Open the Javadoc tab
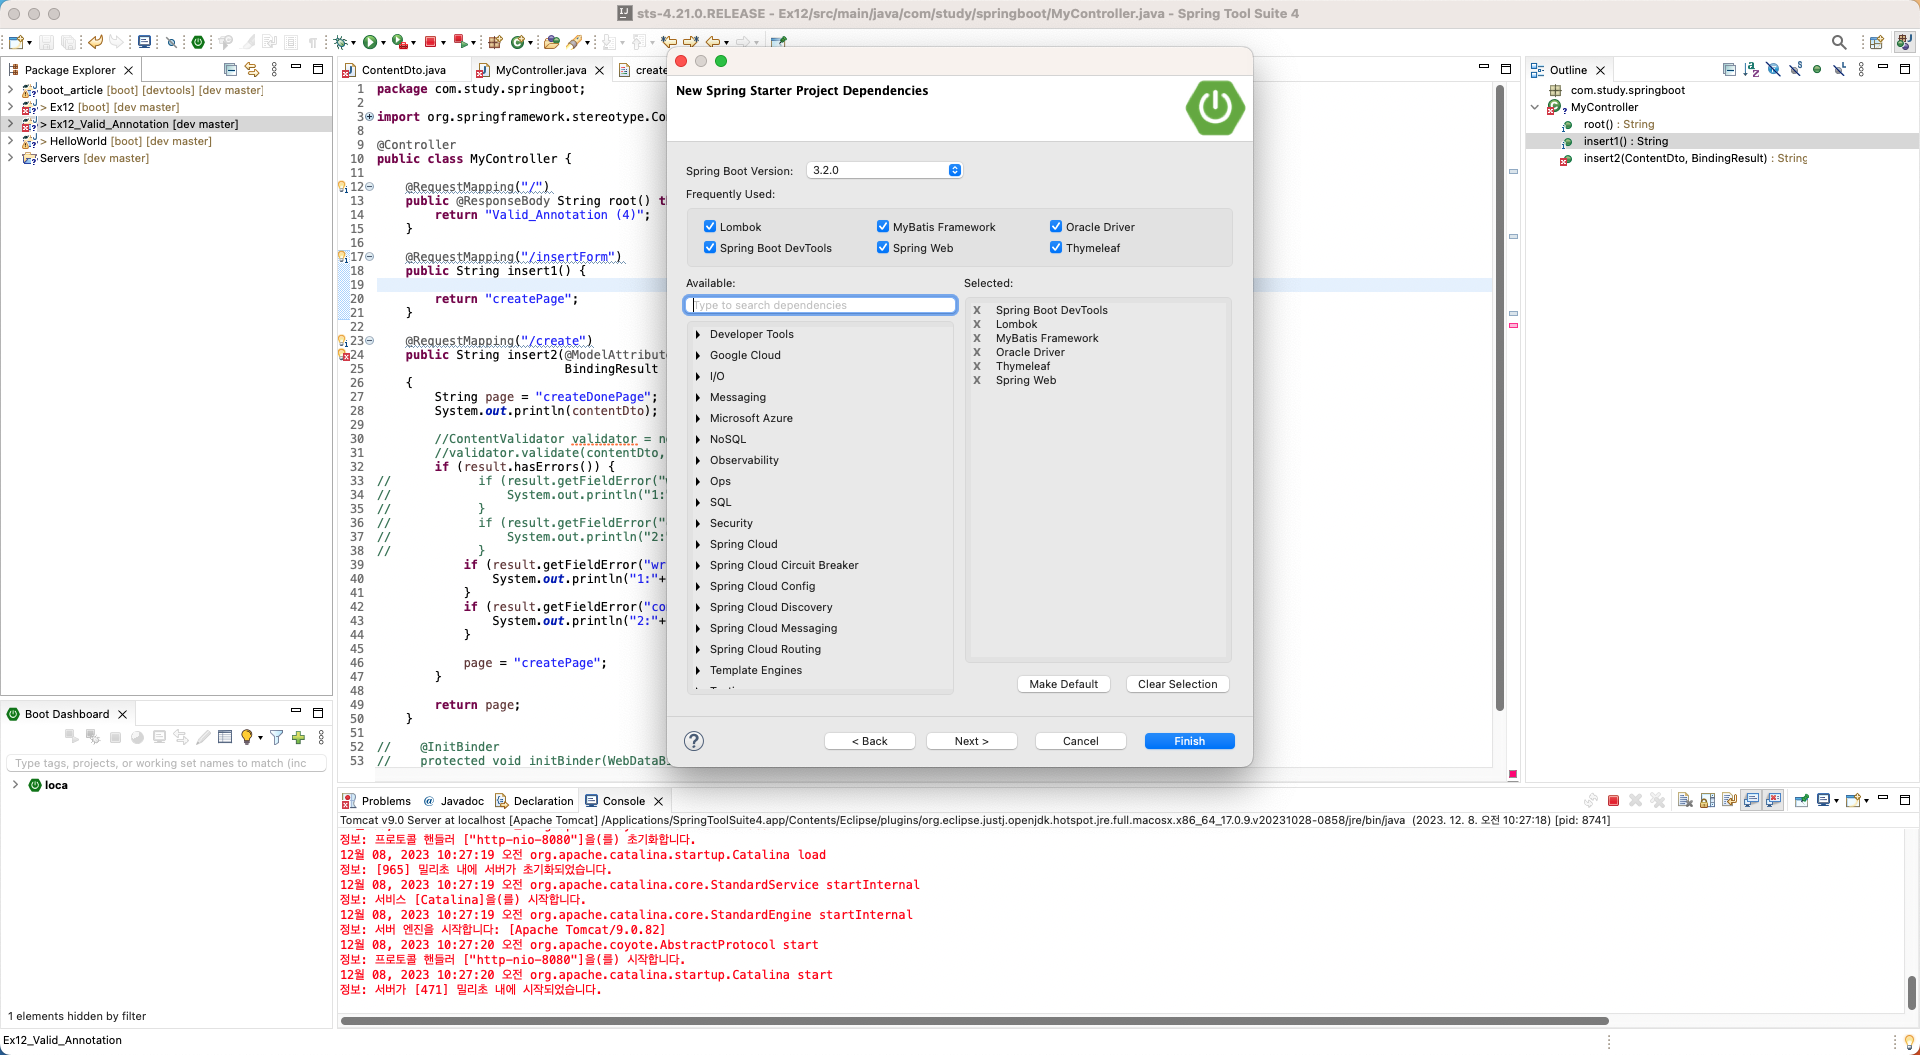The height and width of the screenshot is (1055, 1920). (x=454, y=801)
